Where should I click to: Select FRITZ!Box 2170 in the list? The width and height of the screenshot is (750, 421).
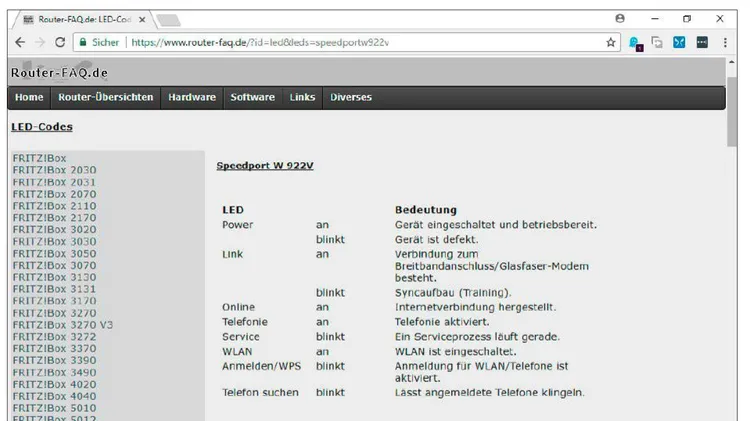(55, 218)
